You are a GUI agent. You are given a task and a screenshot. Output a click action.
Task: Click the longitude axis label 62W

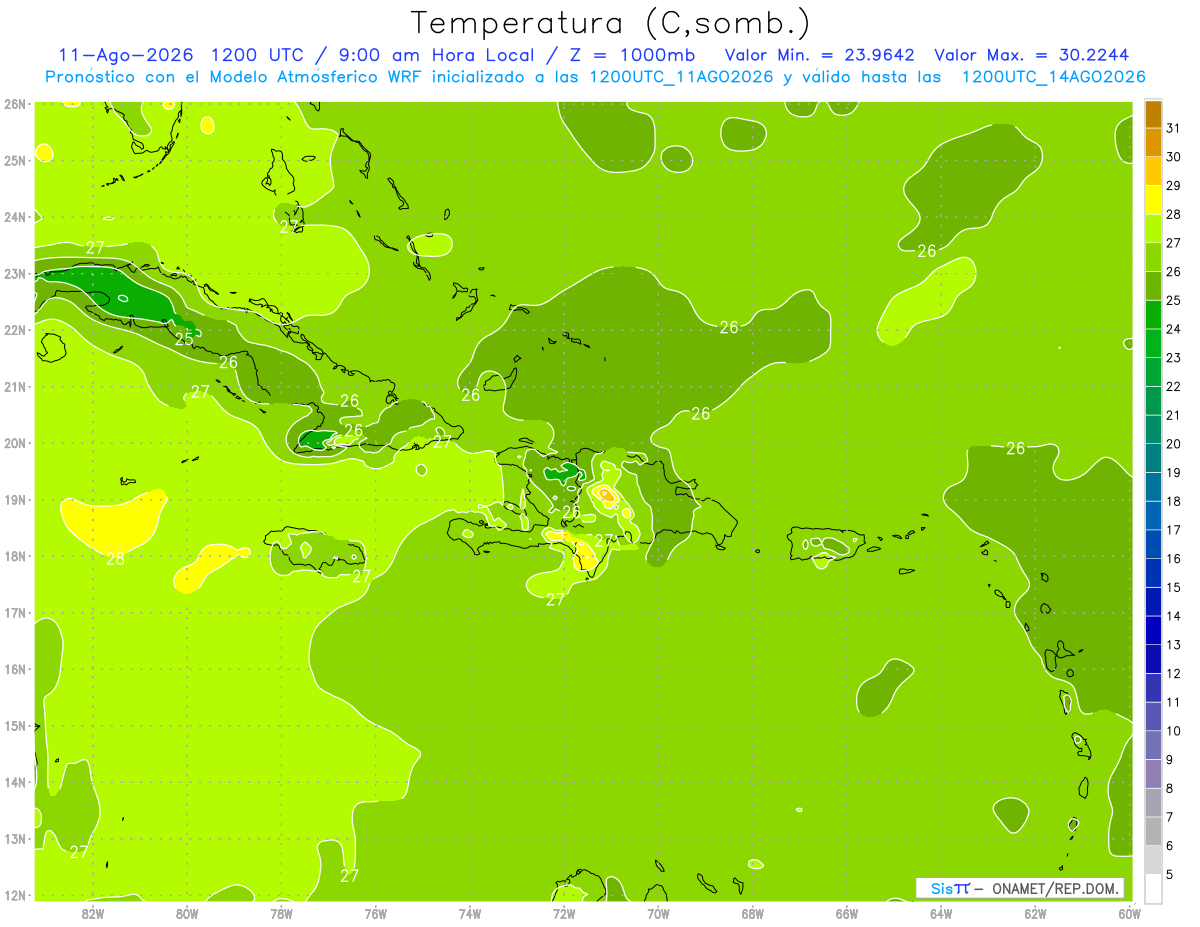[1036, 913]
